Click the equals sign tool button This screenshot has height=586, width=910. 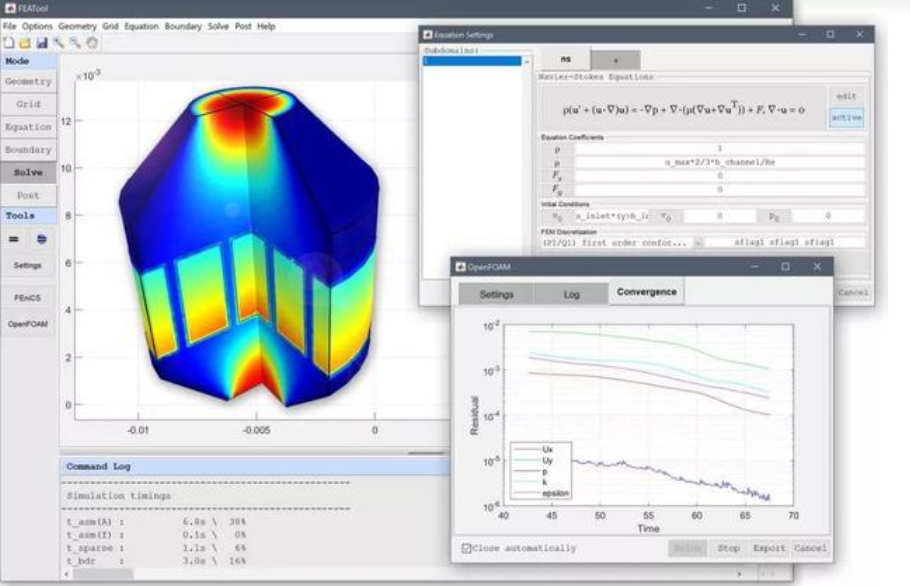click(x=14, y=239)
